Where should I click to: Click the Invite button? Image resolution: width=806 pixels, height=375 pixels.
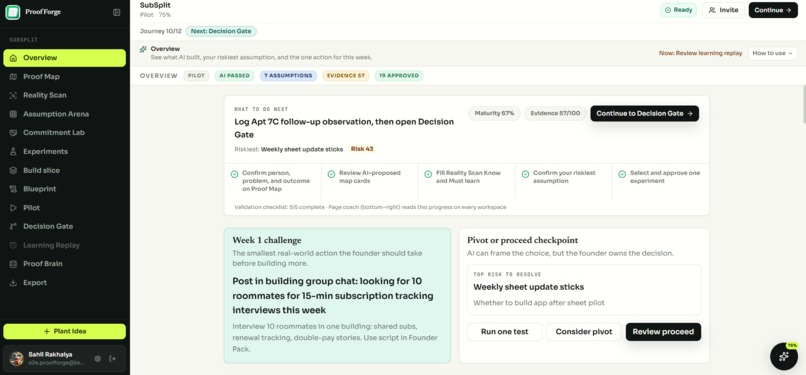[x=723, y=10]
